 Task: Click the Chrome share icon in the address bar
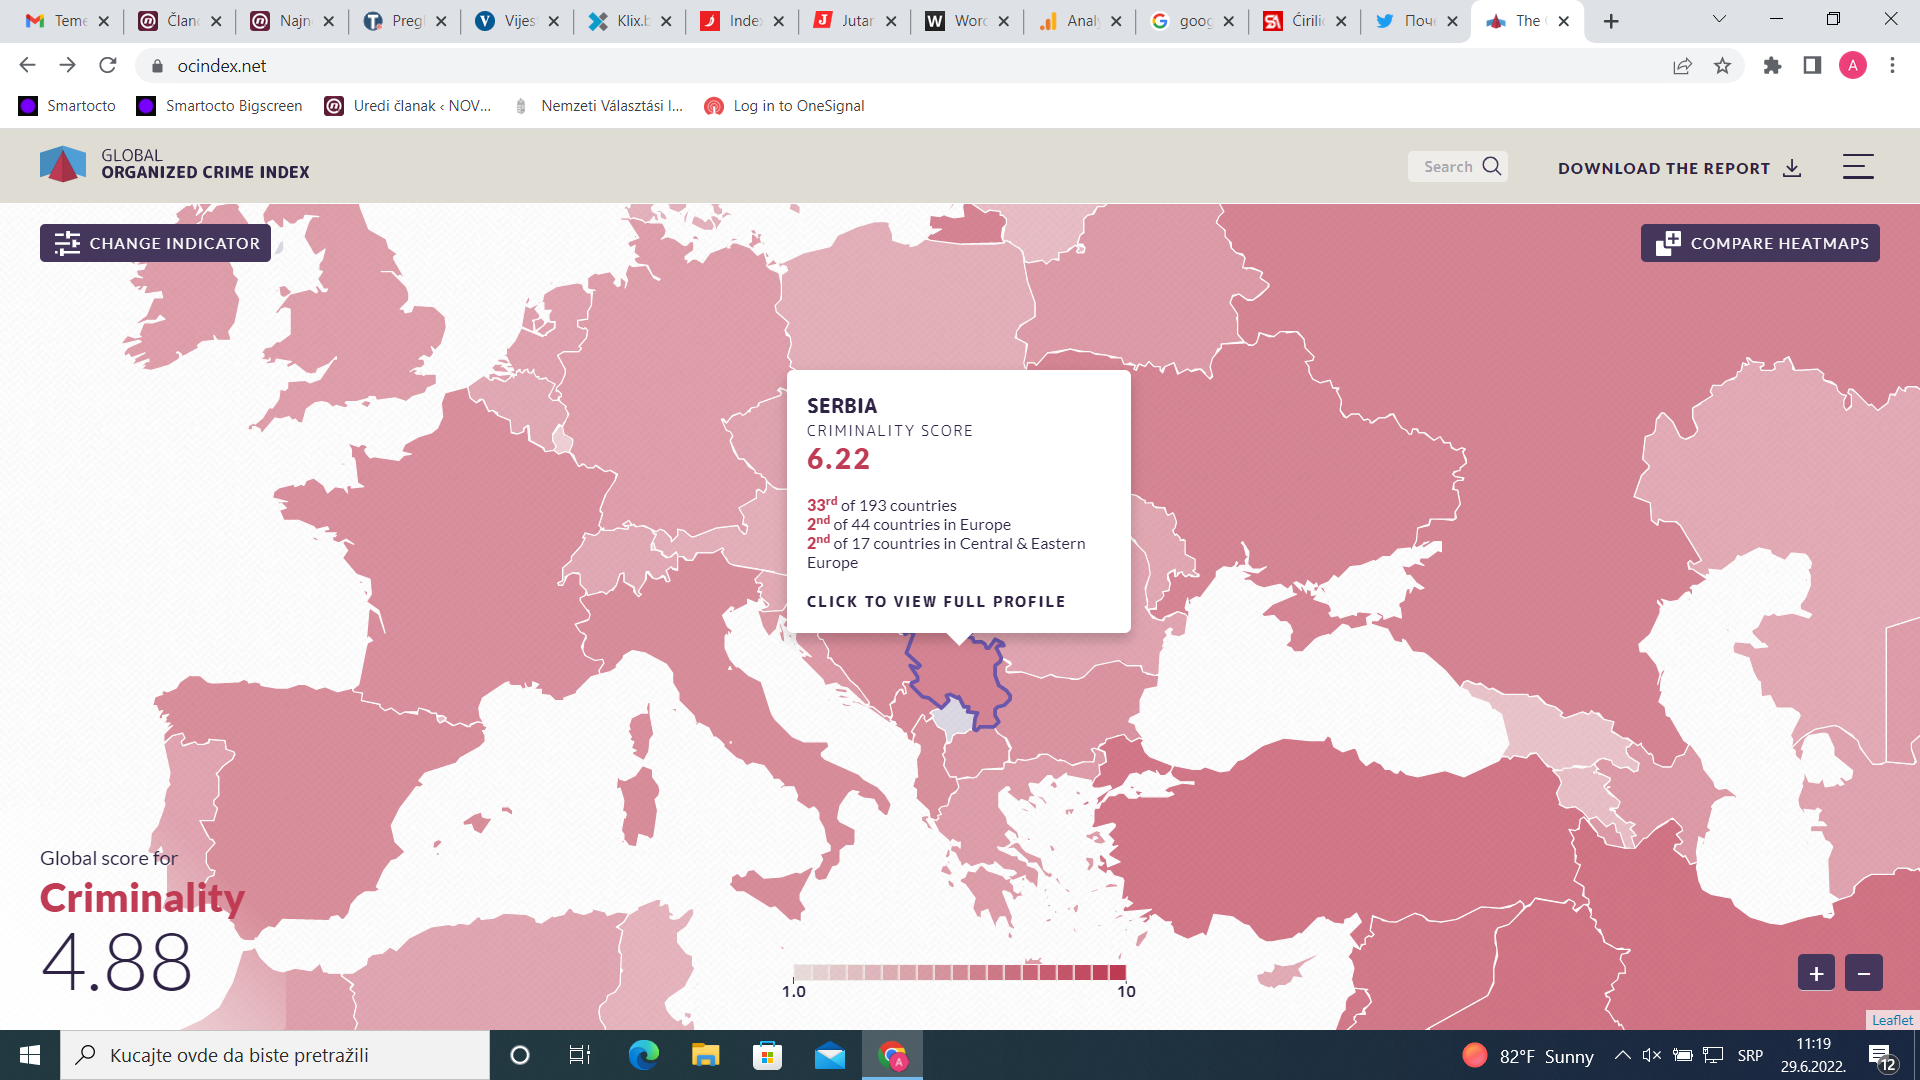click(1683, 65)
